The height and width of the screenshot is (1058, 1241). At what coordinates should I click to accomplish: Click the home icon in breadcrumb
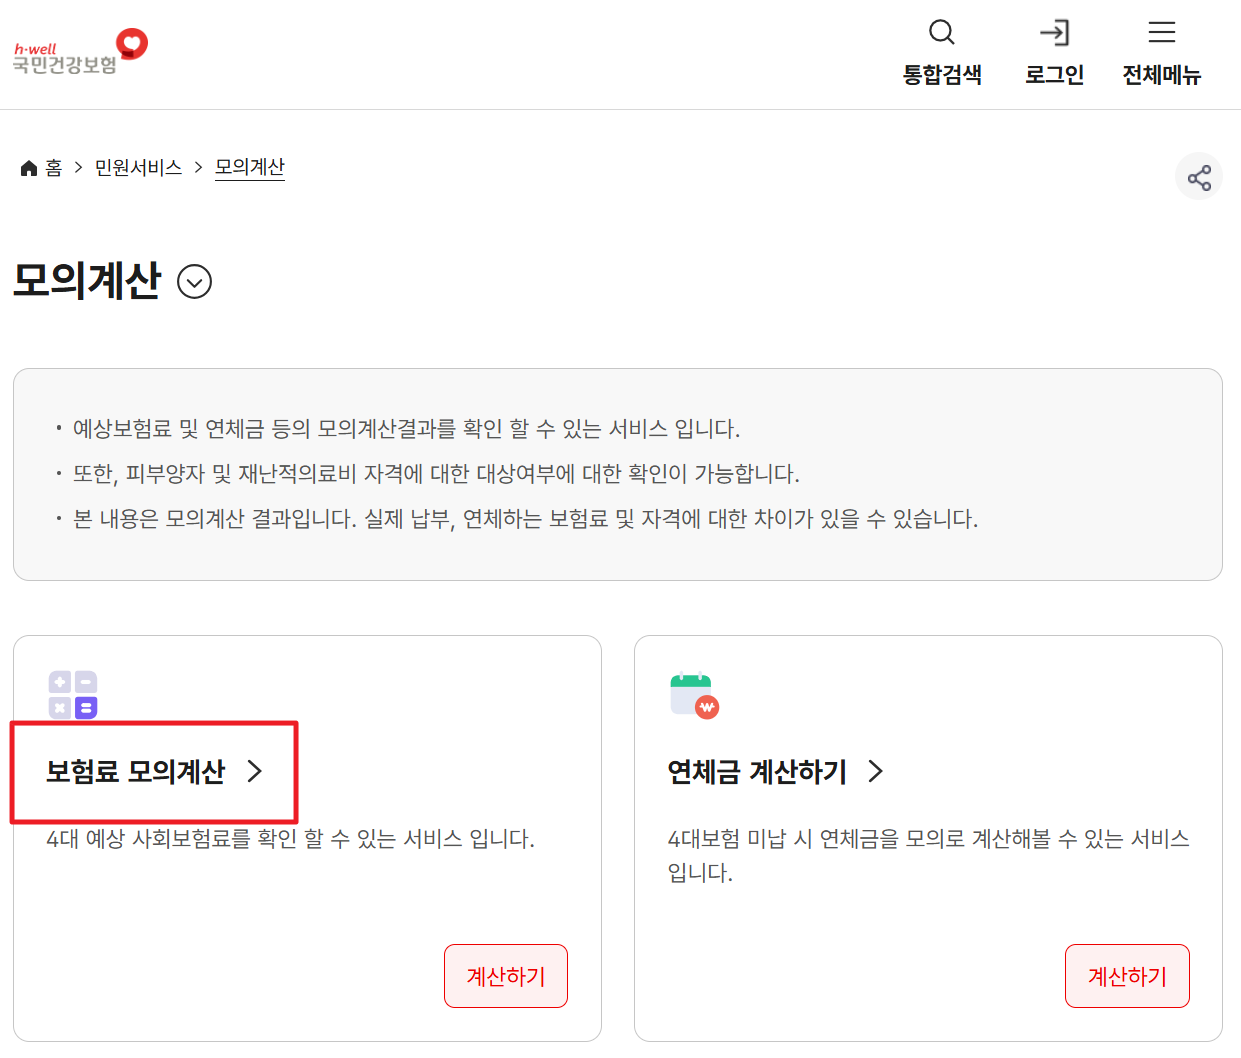pyautogui.click(x=29, y=168)
